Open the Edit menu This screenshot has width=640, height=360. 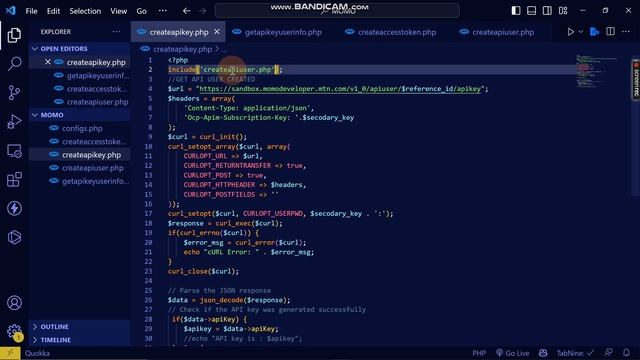click(53, 11)
